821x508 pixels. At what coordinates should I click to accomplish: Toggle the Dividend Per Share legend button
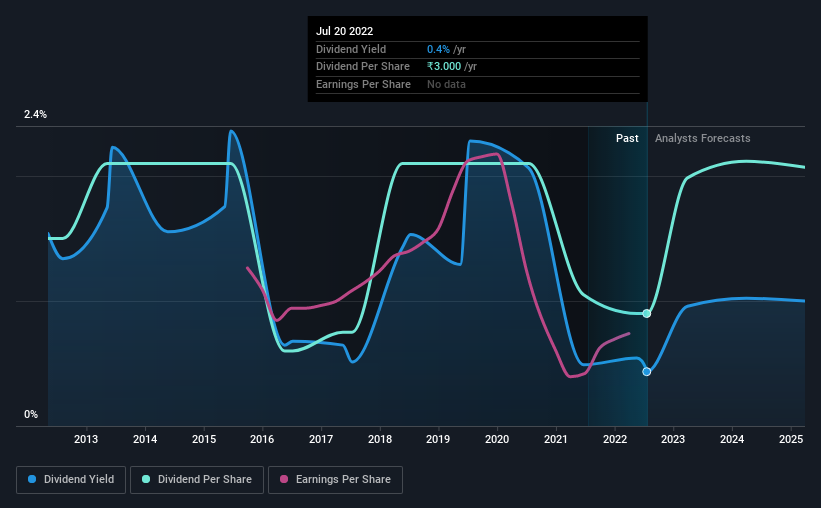[197, 479]
